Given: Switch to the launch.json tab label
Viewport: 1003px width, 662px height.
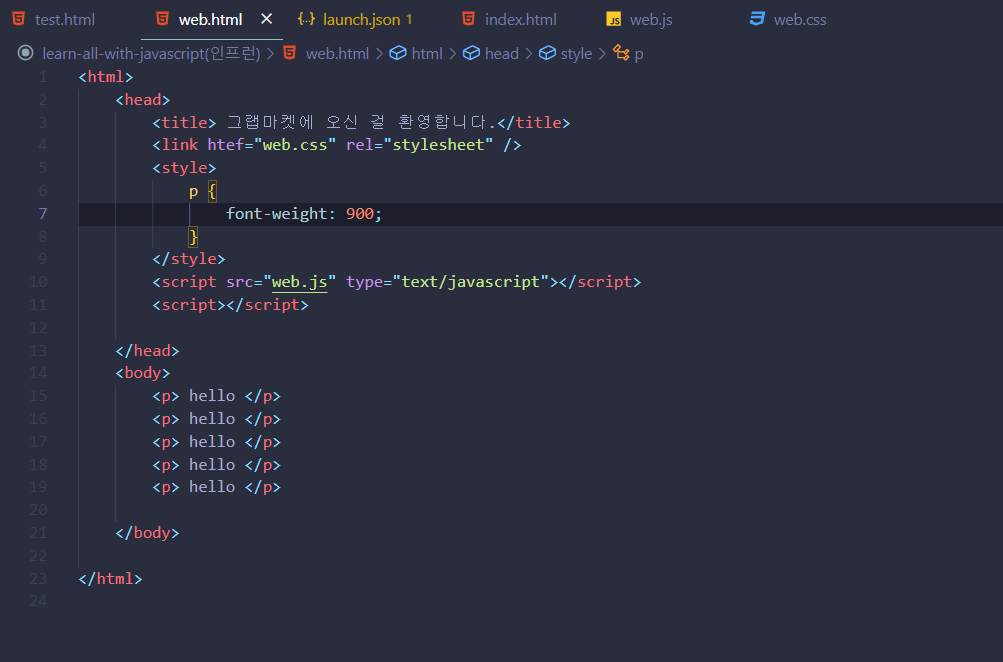Looking at the screenshot, I should pos(361,19).
